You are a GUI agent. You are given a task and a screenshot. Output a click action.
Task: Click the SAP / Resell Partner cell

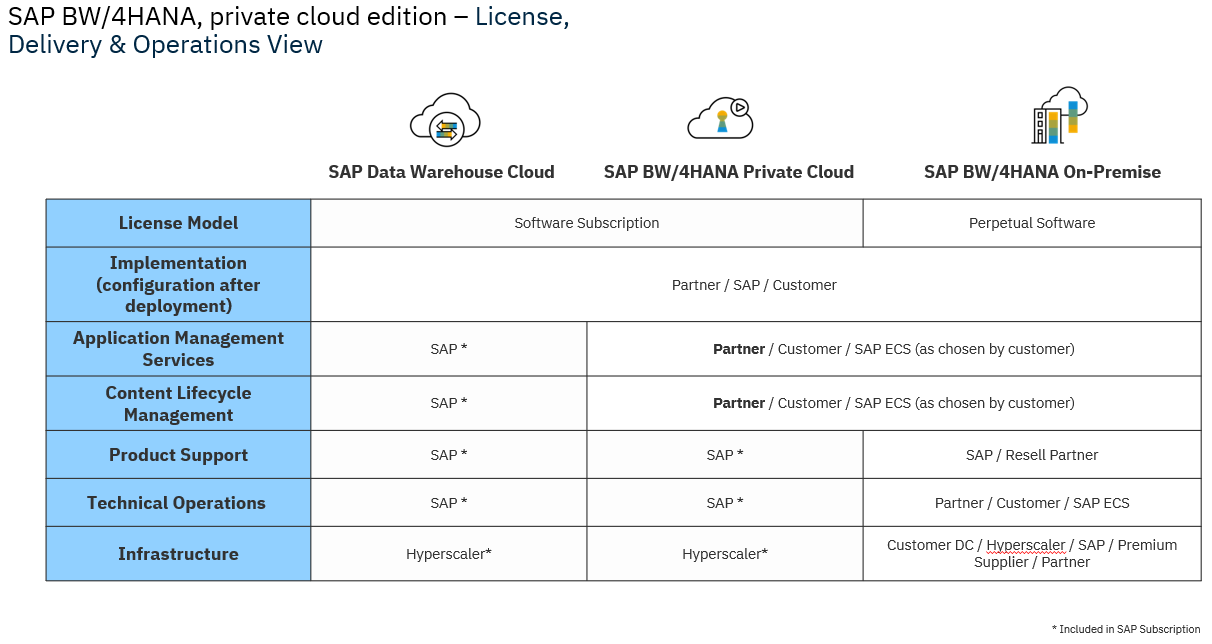1032,455
